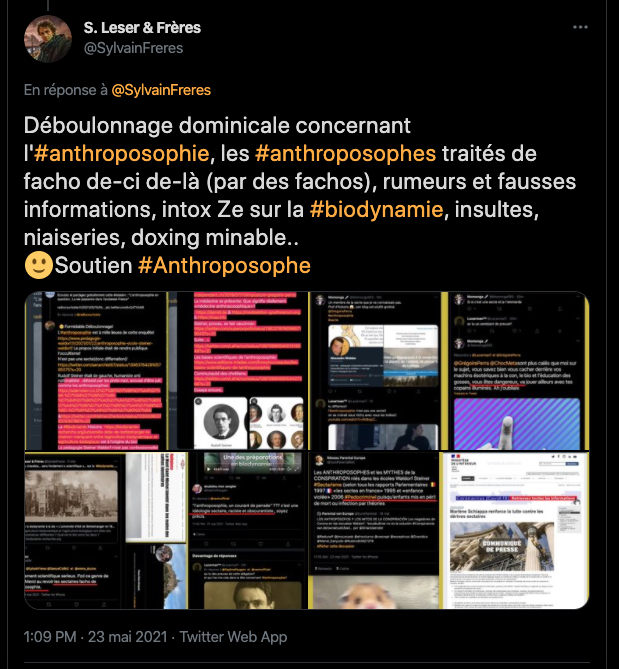The height and width of the screenshot is (669, 619).
Task: Open the #anthroposophie hashtag
Action: pos(122,154)
